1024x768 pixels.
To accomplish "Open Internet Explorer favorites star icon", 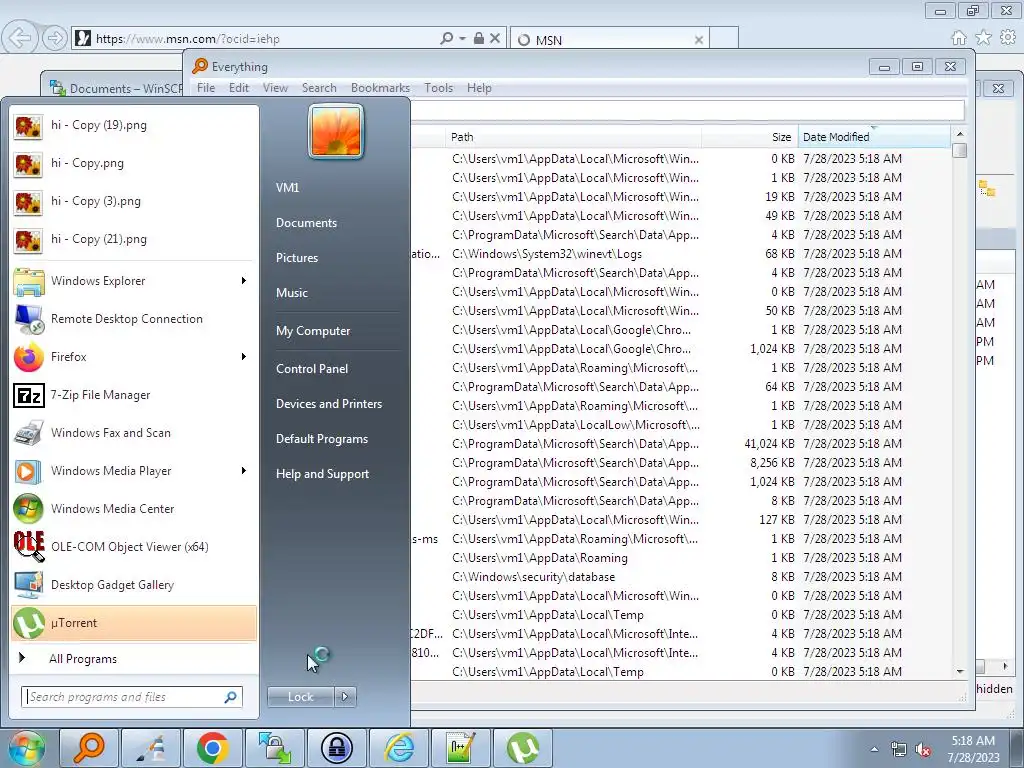I will 983,38.
